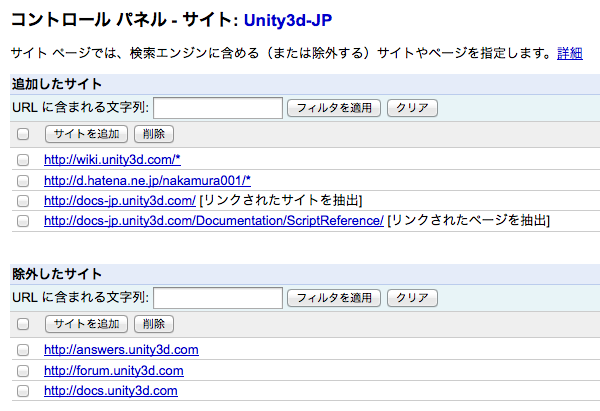
Task: Check the wiki.unity3d.com row checkbox
Action: tap(23, 160)
